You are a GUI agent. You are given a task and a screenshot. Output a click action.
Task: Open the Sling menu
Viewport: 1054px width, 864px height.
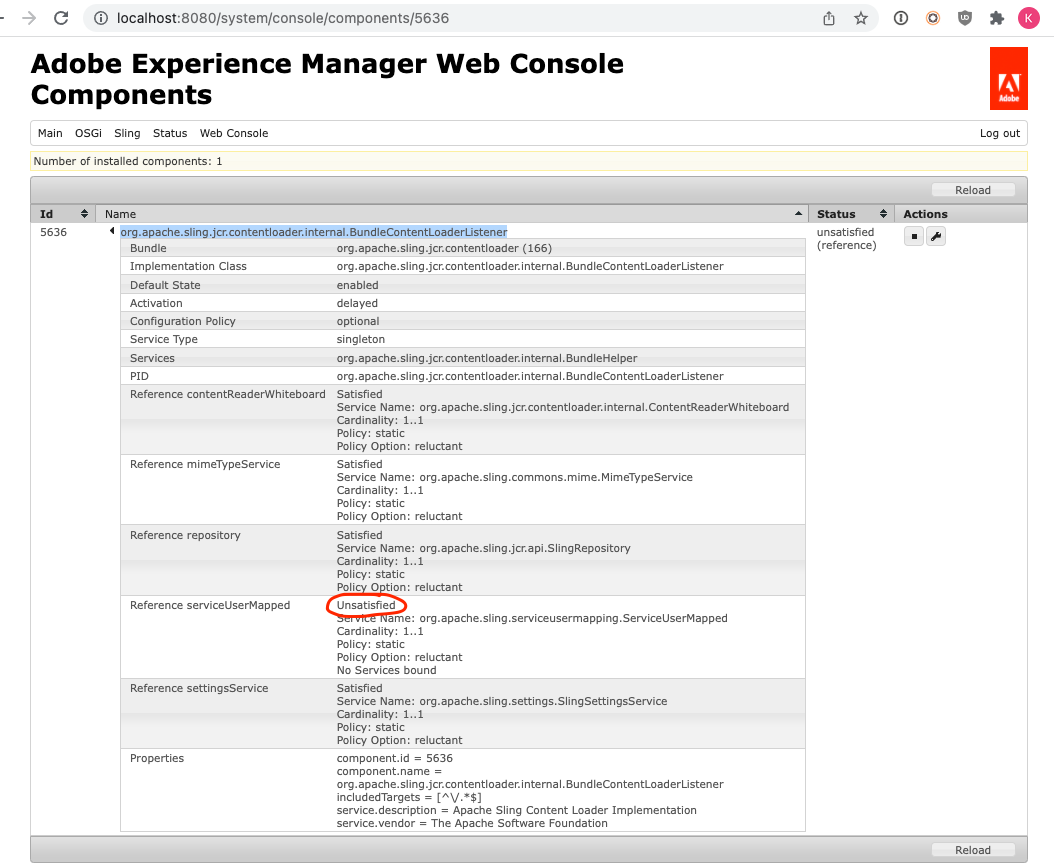(x=127, y=133)
